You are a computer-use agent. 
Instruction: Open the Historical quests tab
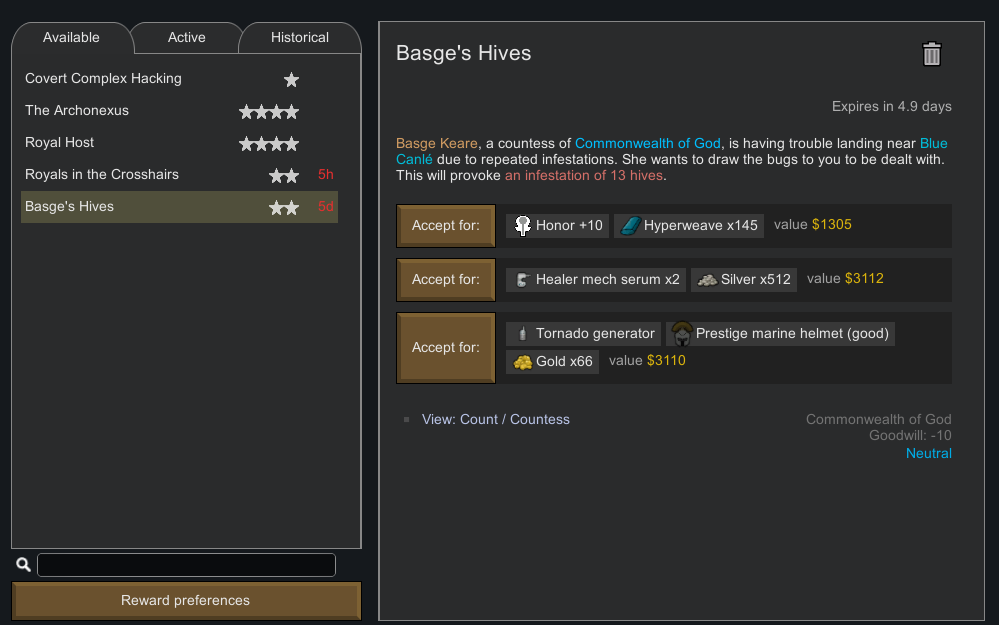(x=299, y=38)
